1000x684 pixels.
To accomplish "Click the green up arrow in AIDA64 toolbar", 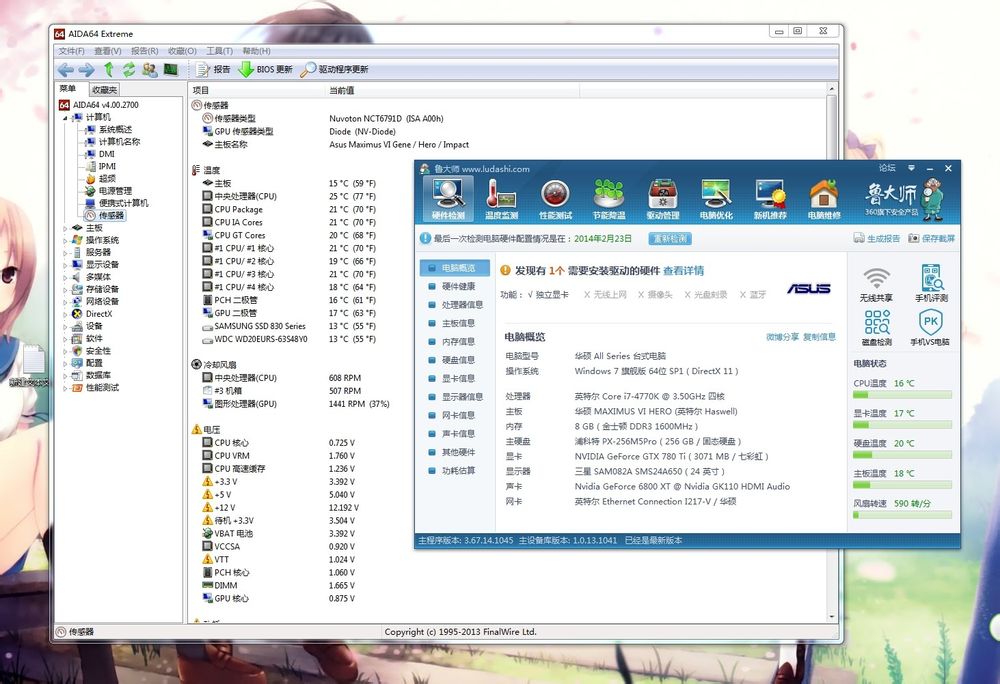I will tap(109, 69).
